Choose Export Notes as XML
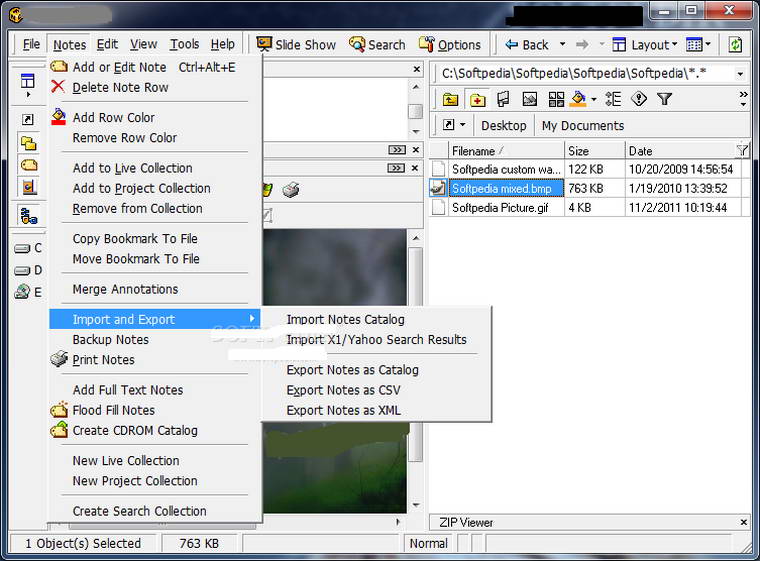The width and height of the screenshot is (760, 561). 377,410
